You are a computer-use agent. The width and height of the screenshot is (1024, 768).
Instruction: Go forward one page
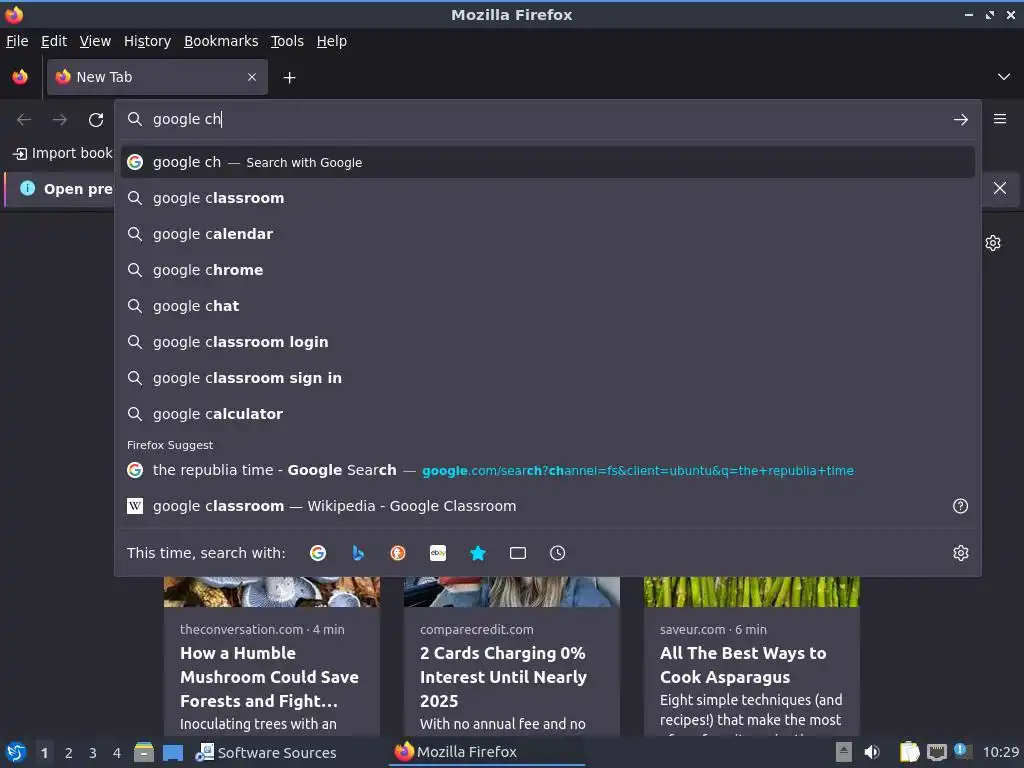(60, 120)
